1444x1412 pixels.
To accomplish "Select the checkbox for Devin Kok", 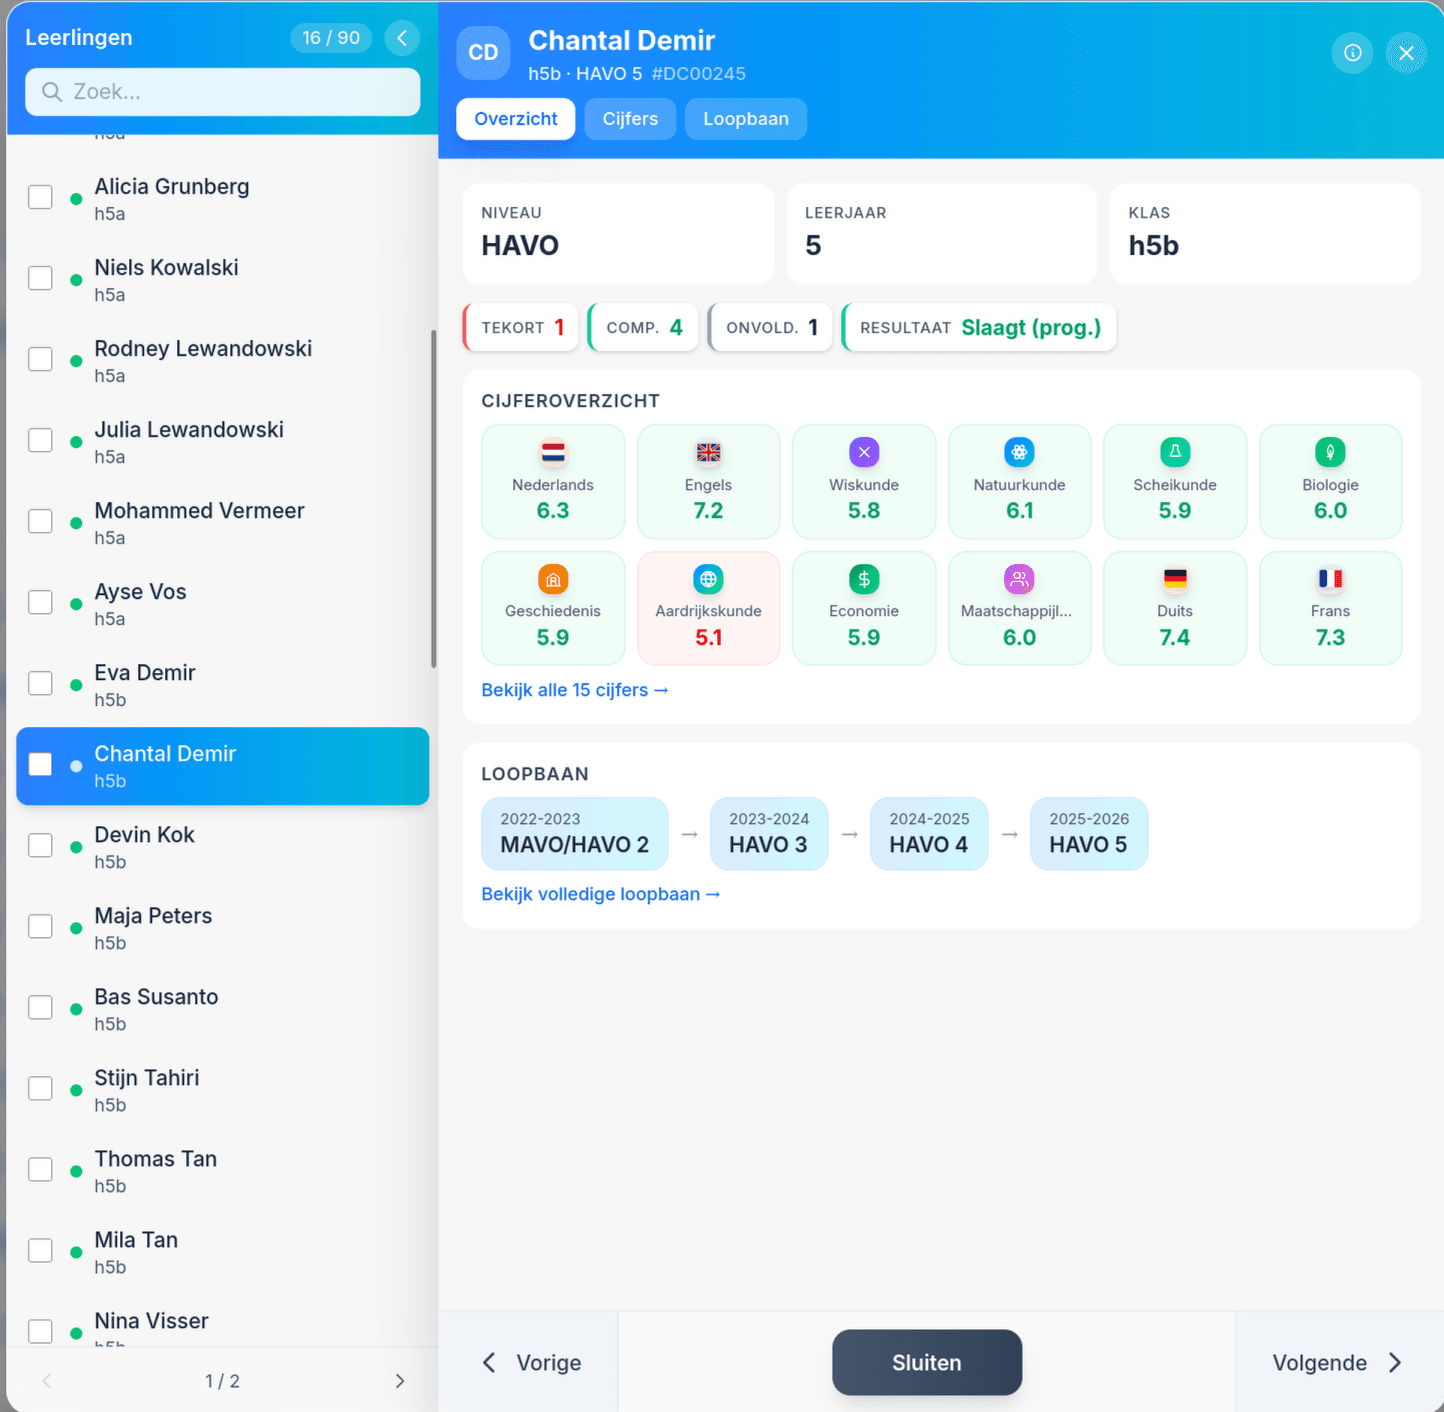I will [40, 845].
